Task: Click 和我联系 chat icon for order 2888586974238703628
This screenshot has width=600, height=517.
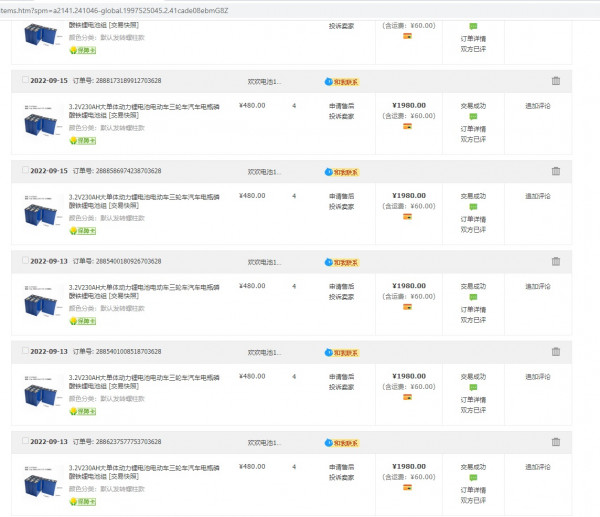Action: [x=341, y=171]
